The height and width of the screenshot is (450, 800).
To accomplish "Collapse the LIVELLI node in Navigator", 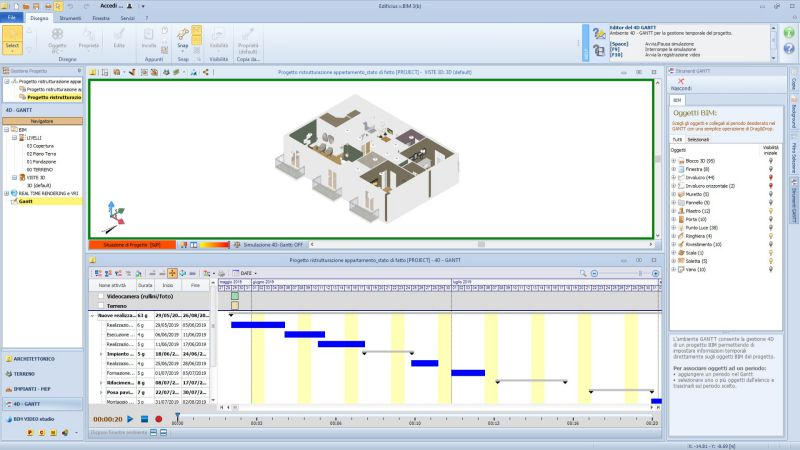I will (14, 138).
